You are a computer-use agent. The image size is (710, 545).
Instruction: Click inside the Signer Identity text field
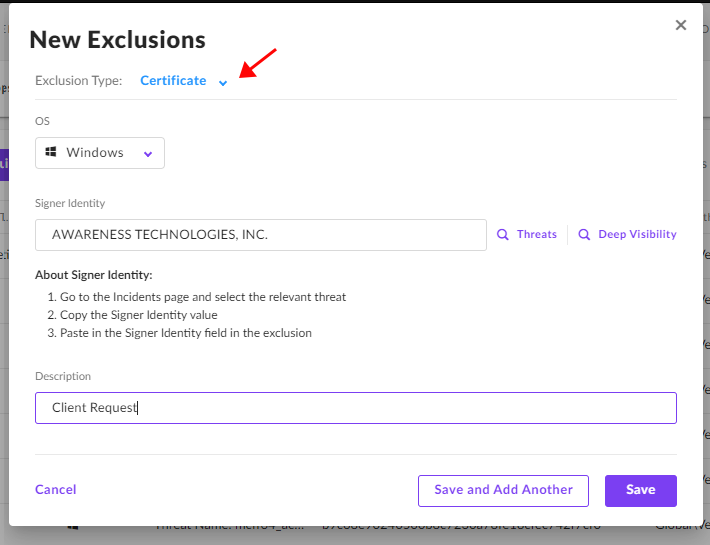tap(261, 235)
